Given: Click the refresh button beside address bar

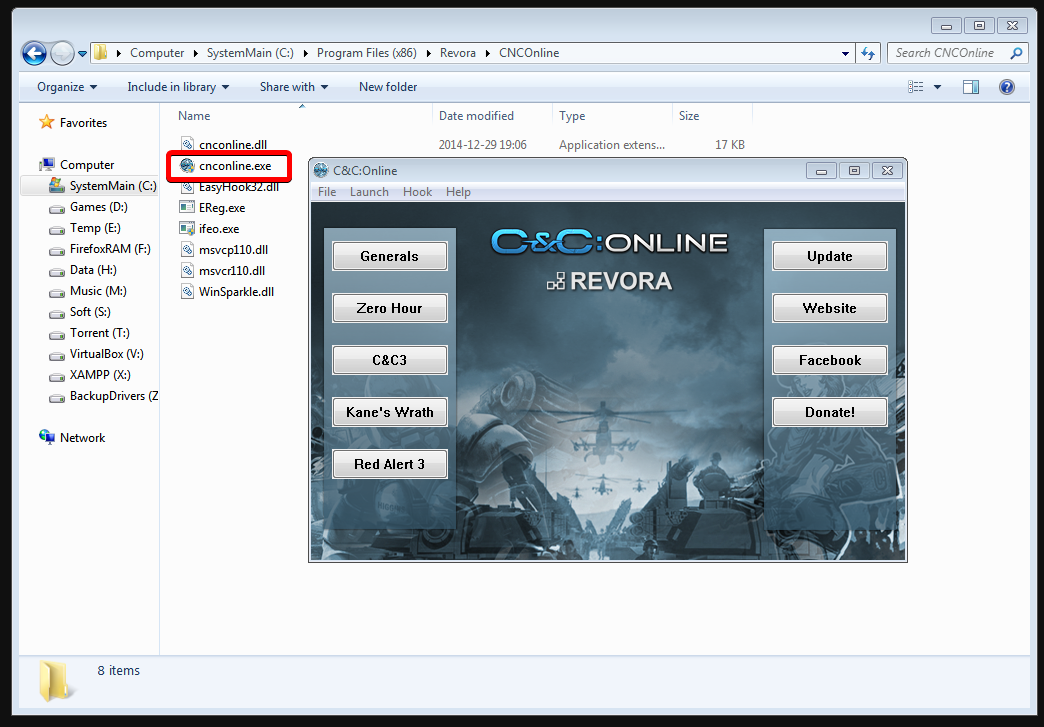Looking at the screenshot, I should tap(868, 53).
